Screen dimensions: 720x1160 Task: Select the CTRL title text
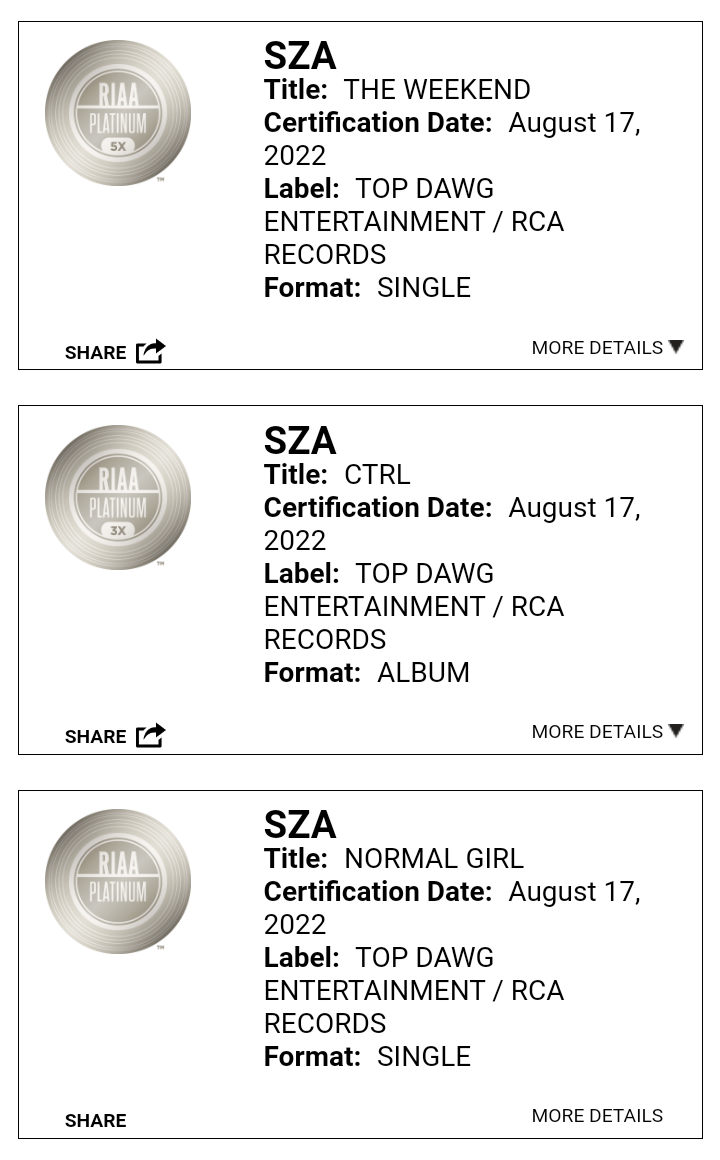point(377,474)
